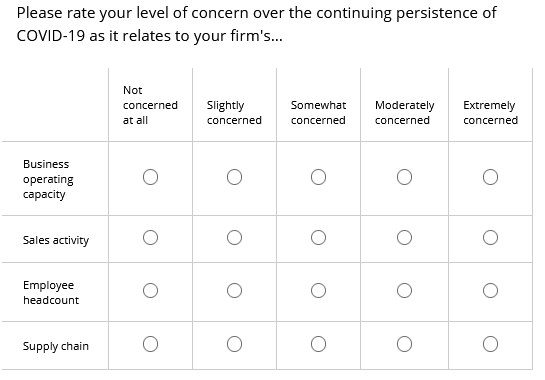Select 'Slightly concerned' for Business operating capacity
The width and height of the screenshot is (545, 380).
coord(235,177)
